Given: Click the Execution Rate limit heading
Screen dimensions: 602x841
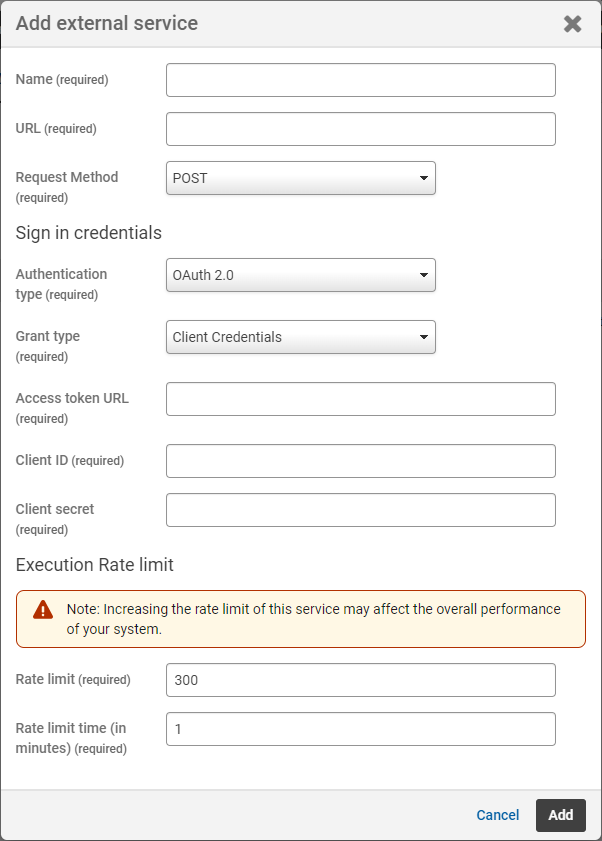Looking at the screenshot, I should coord(95,565).
